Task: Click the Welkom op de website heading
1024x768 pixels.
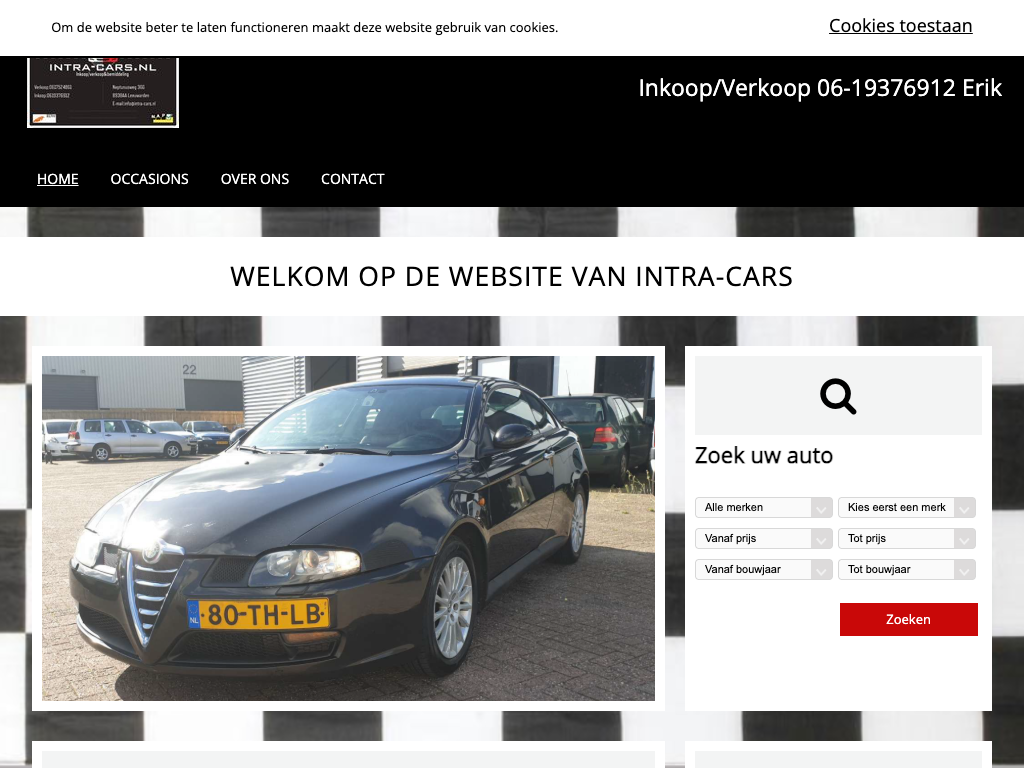Action: tap(511, 276)
